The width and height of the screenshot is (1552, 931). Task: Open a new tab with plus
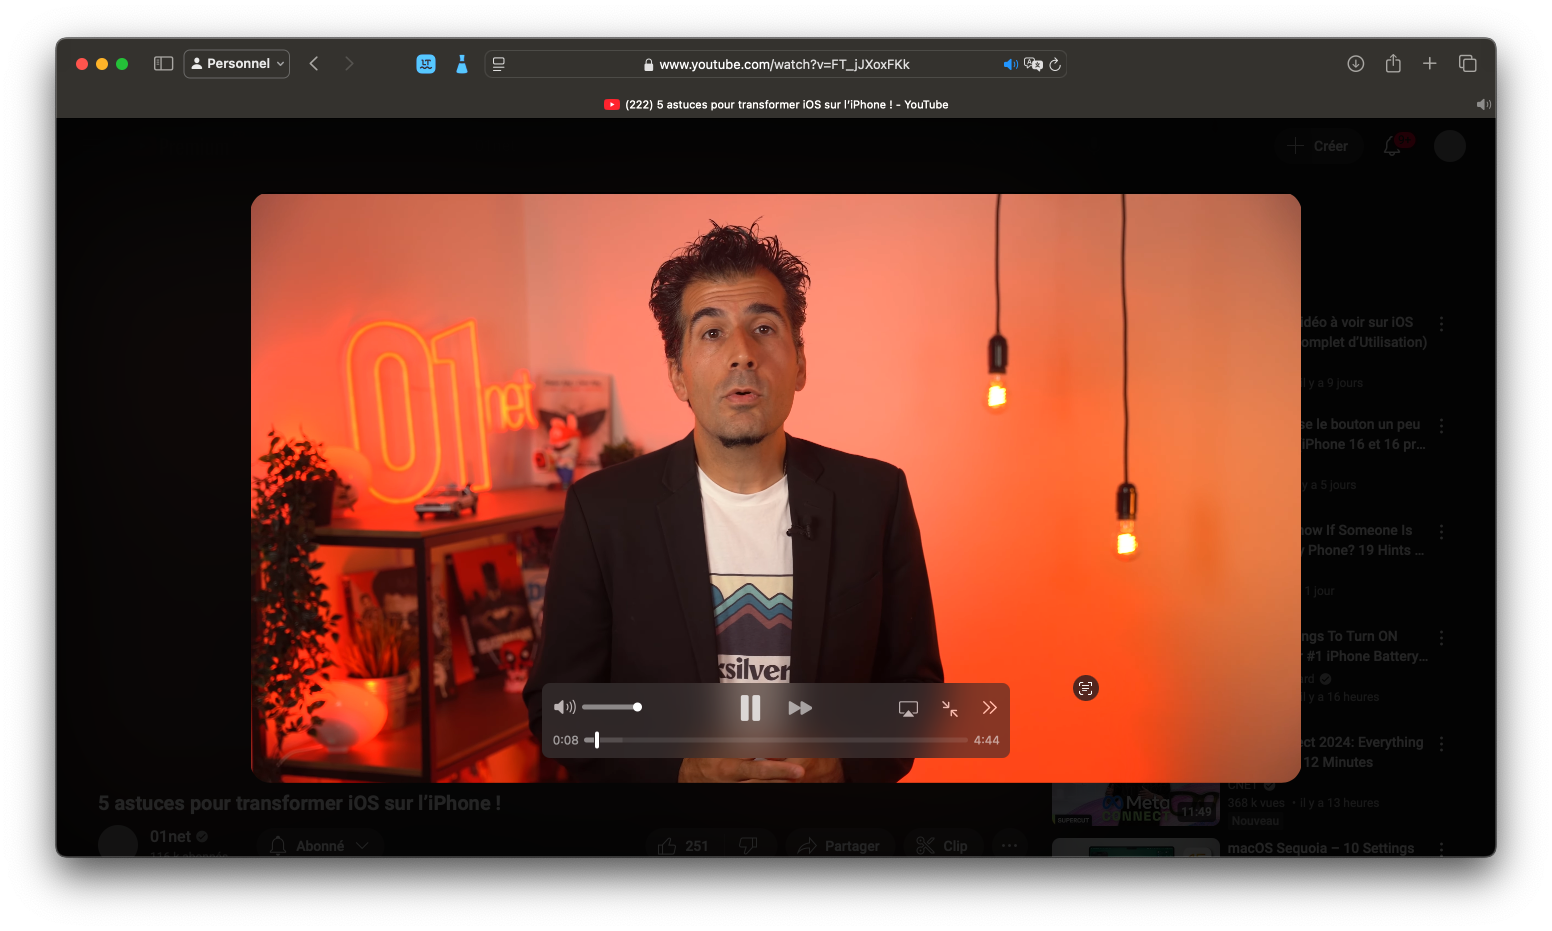(1430, 63)
